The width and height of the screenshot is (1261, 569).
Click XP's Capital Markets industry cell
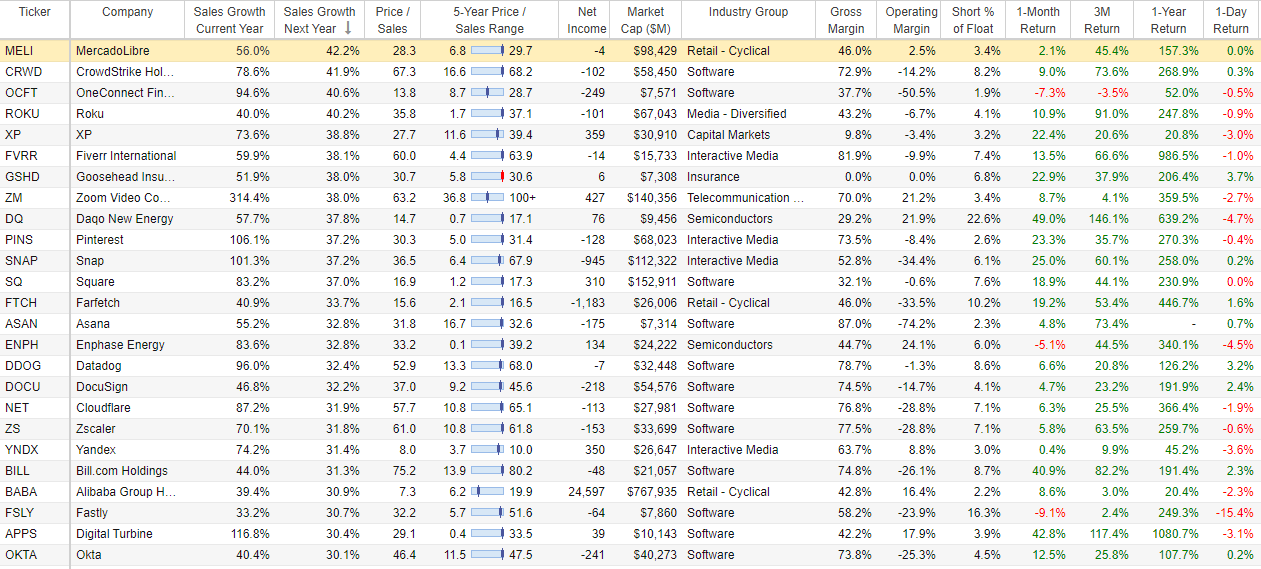(x=728, y=135)
